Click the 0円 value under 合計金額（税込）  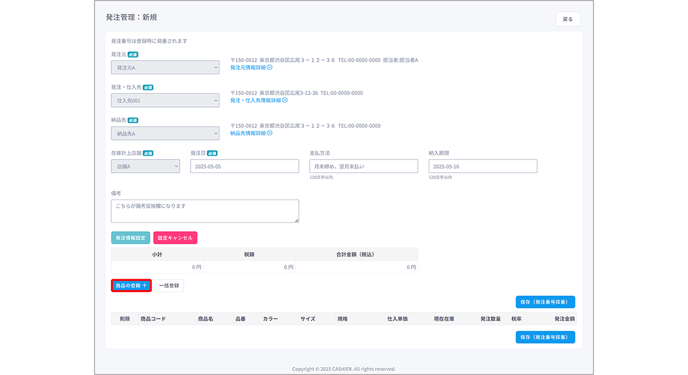[411, 267]
